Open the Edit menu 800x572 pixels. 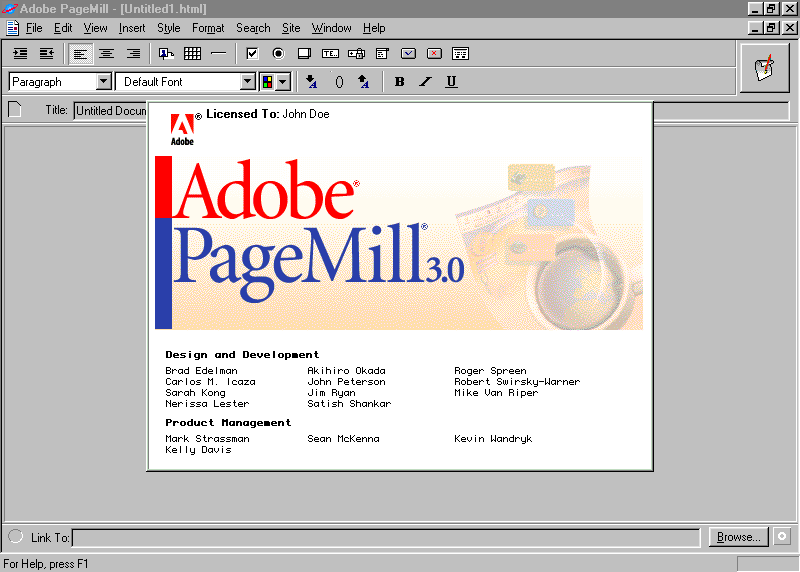pos(63,28)
